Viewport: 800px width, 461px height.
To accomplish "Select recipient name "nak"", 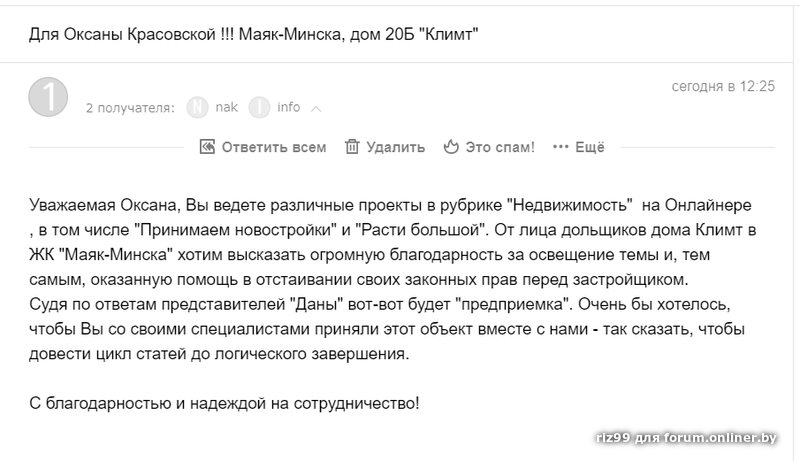I will tap(227, 107).
